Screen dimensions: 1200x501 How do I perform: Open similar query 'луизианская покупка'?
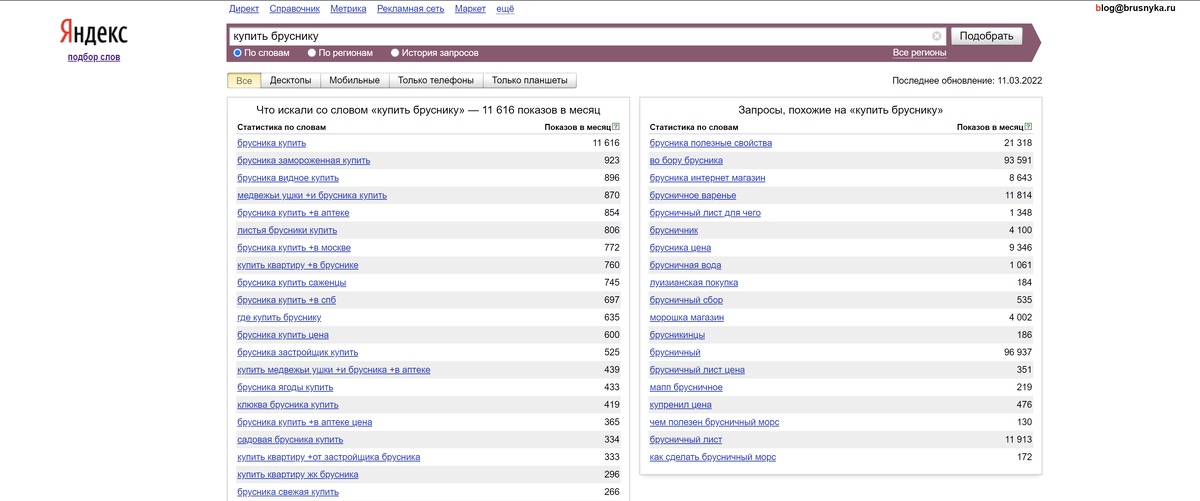click(x=694, y=283)
